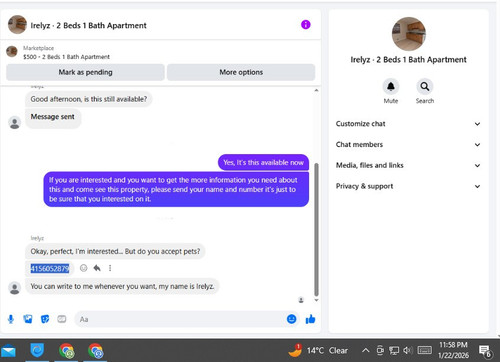Click sender avatar beside last message
The image size is (500, 362).
coord(14,288)
